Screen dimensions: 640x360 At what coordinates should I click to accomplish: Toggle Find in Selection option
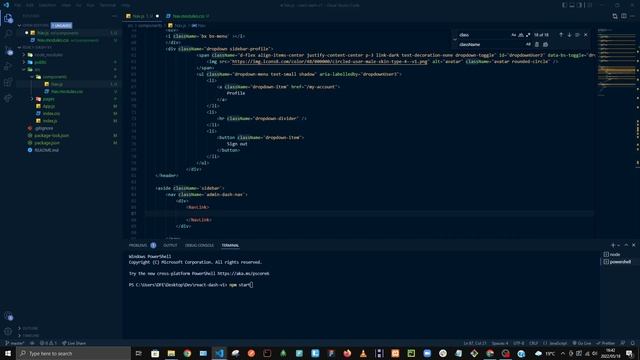pyautogui.click(x=577, y=35)
